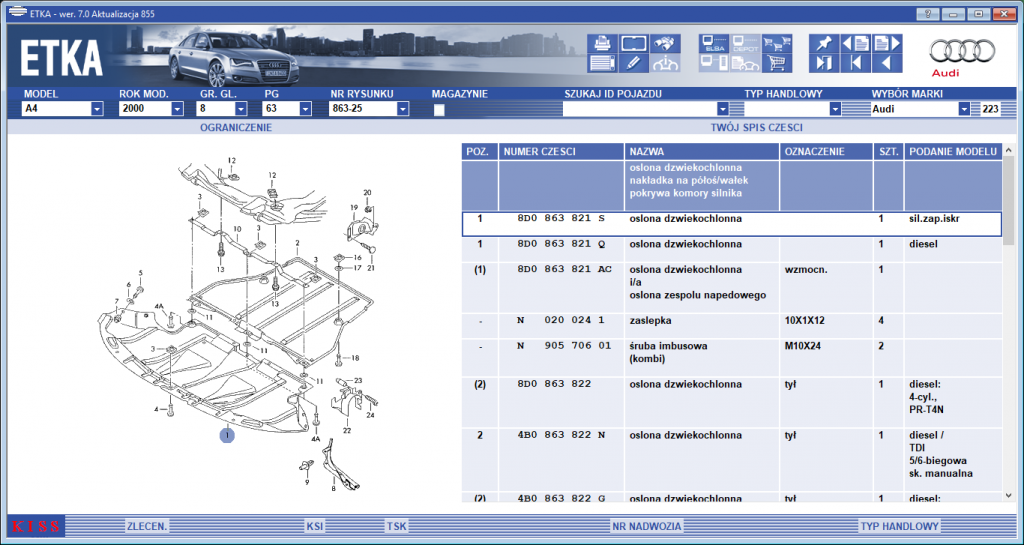This screenshot has width=1024, height=545.
Task: Click the pushpin icon
Action: [824, 43]
